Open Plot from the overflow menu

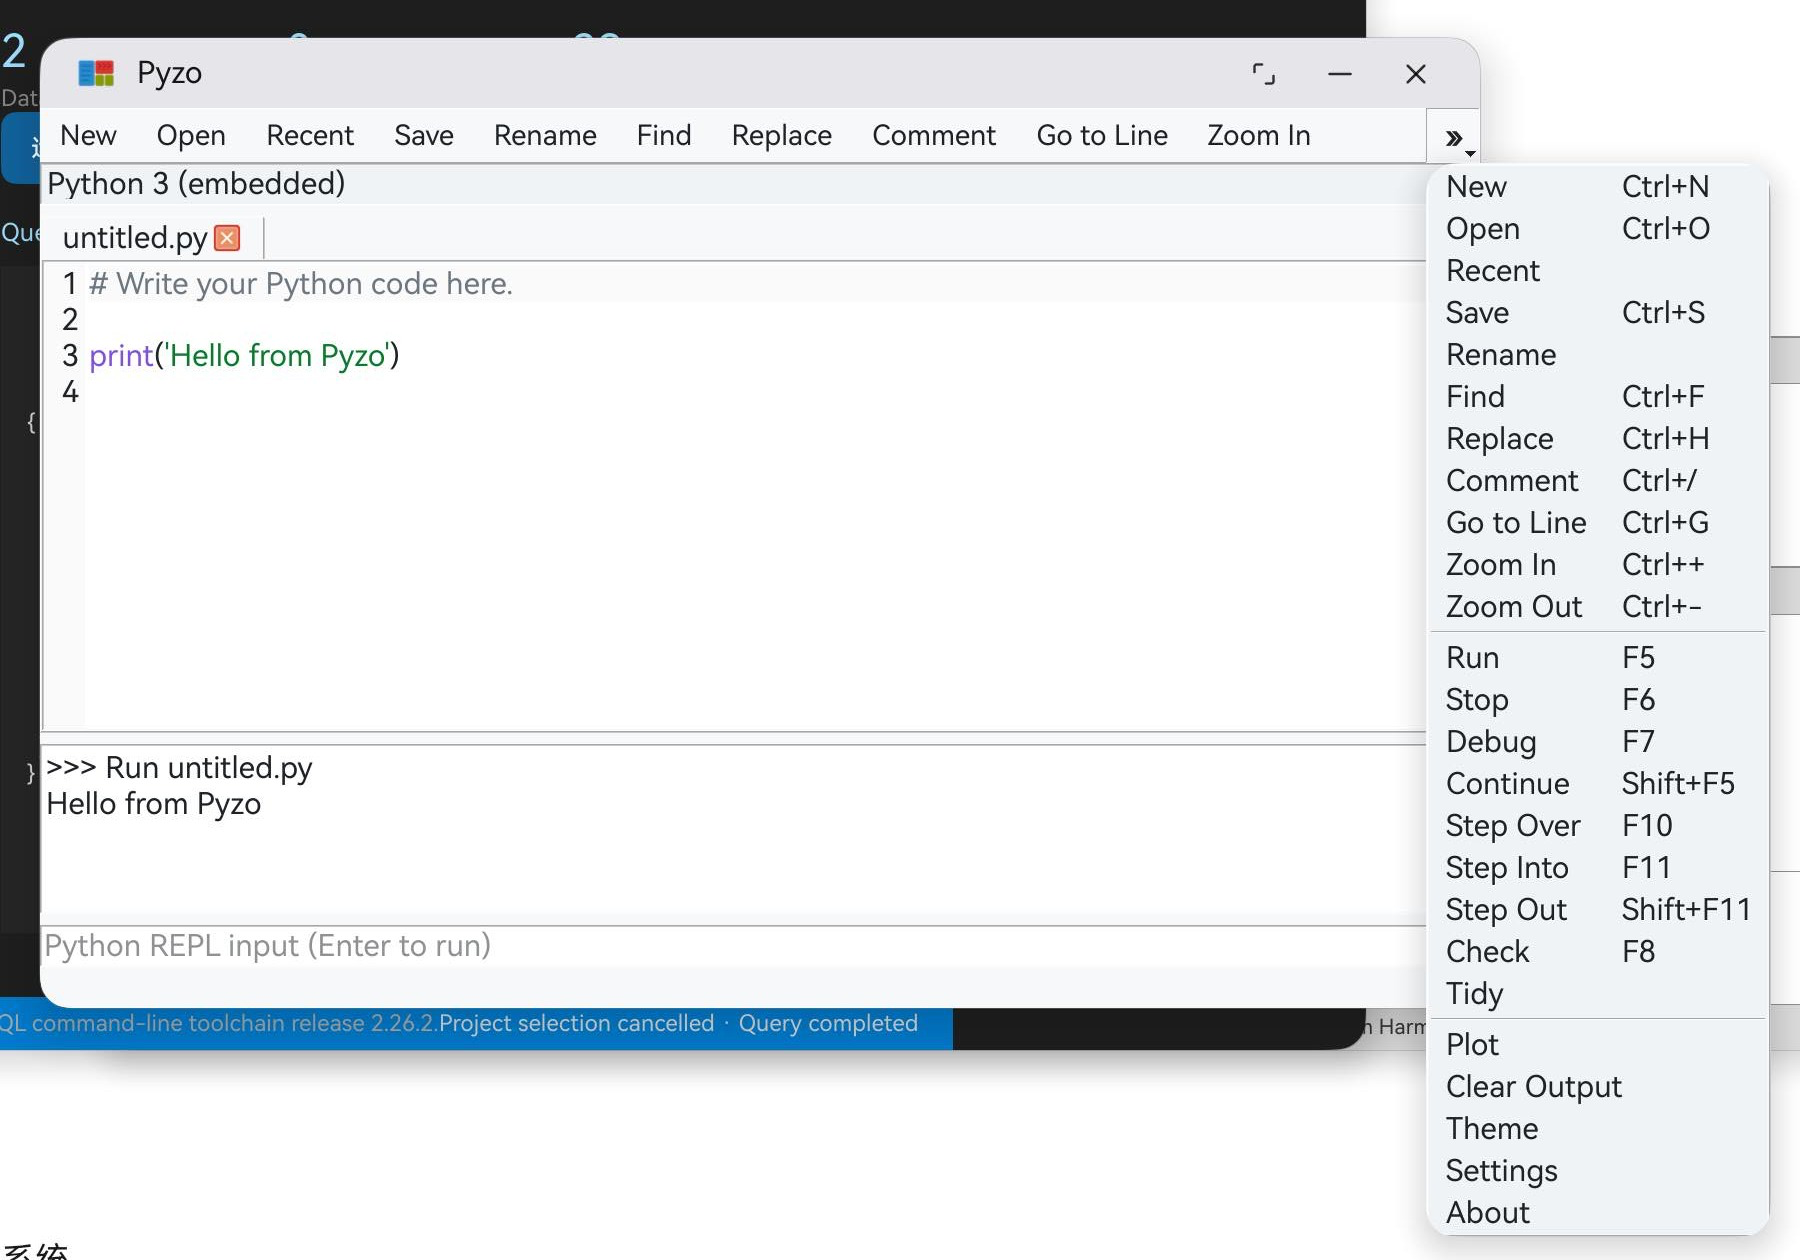click(x=1598, y=1045)
